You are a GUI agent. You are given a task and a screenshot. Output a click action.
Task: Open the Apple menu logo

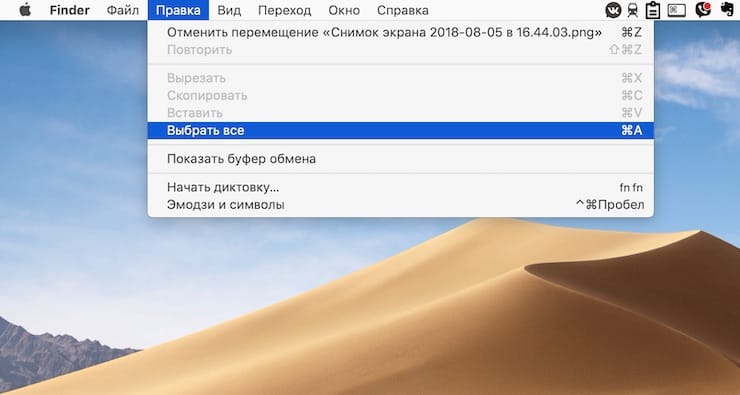[x=25, y=10]
